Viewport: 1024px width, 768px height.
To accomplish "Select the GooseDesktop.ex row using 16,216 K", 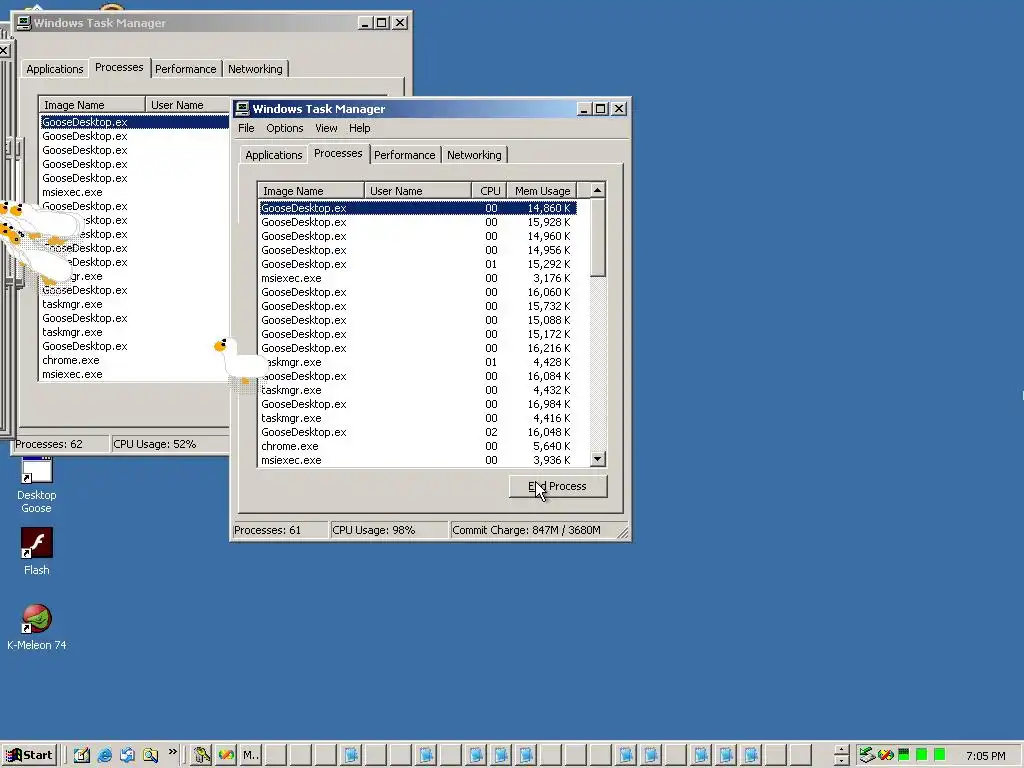I will (418, 348).
